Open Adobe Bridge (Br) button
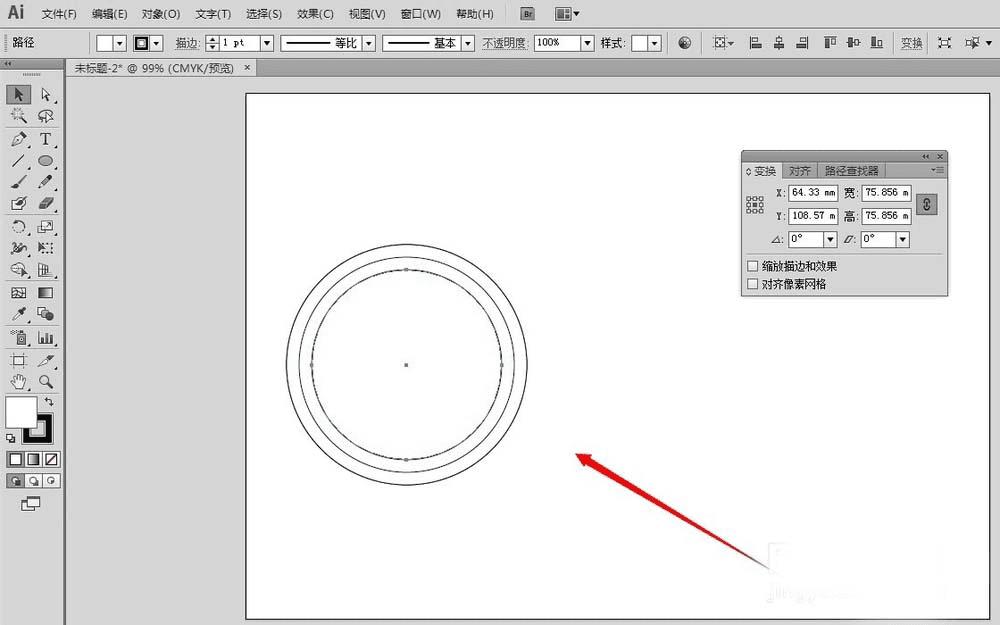Viewport: 1000px width, 625px height. [x=527, y=13]
